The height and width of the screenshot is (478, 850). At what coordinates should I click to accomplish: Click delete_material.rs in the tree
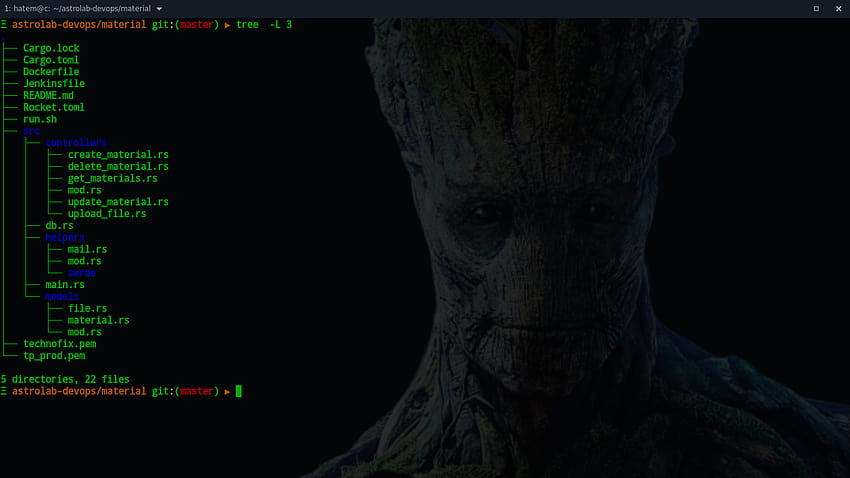pyautogui.click(x=118, y=166)
